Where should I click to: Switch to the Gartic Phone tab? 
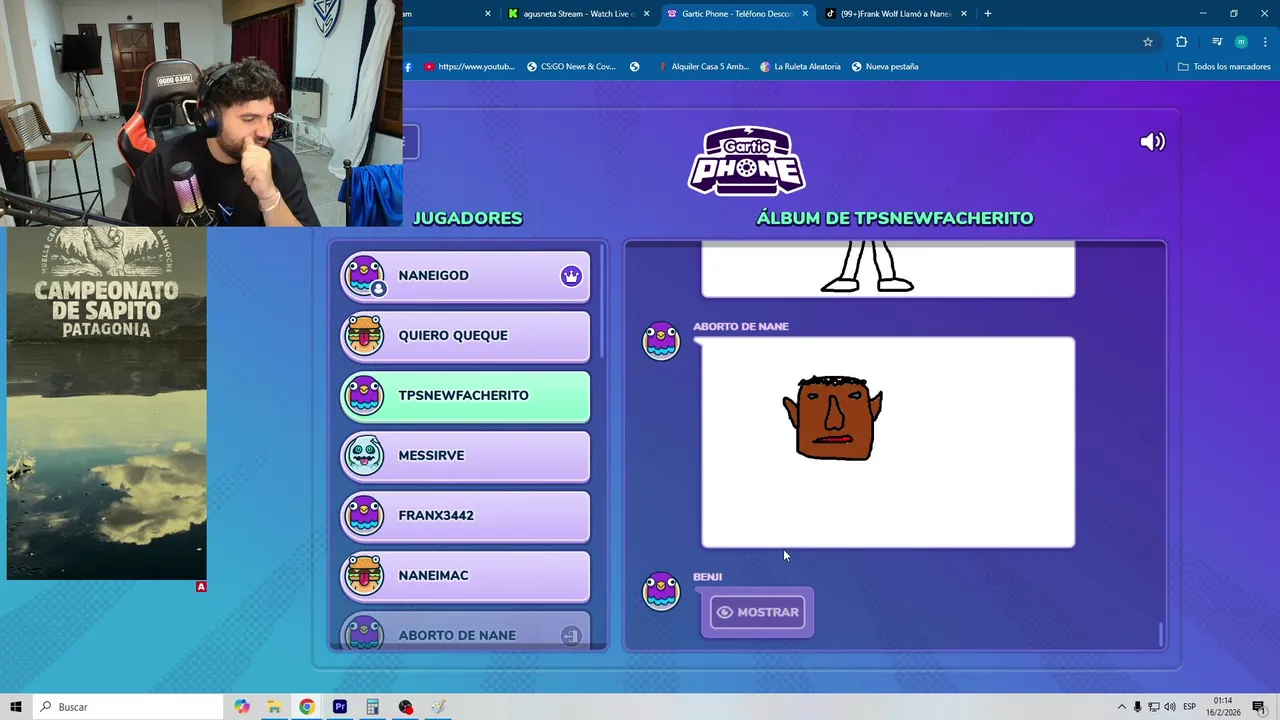click(738, 14)
